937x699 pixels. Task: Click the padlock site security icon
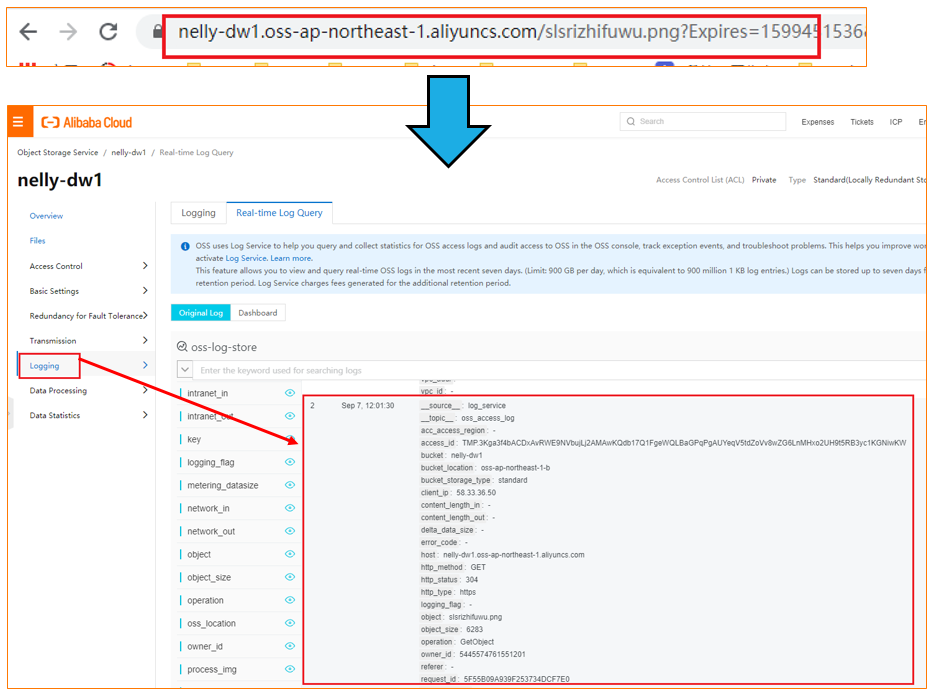pyautogui.click(x=157, y=32)
